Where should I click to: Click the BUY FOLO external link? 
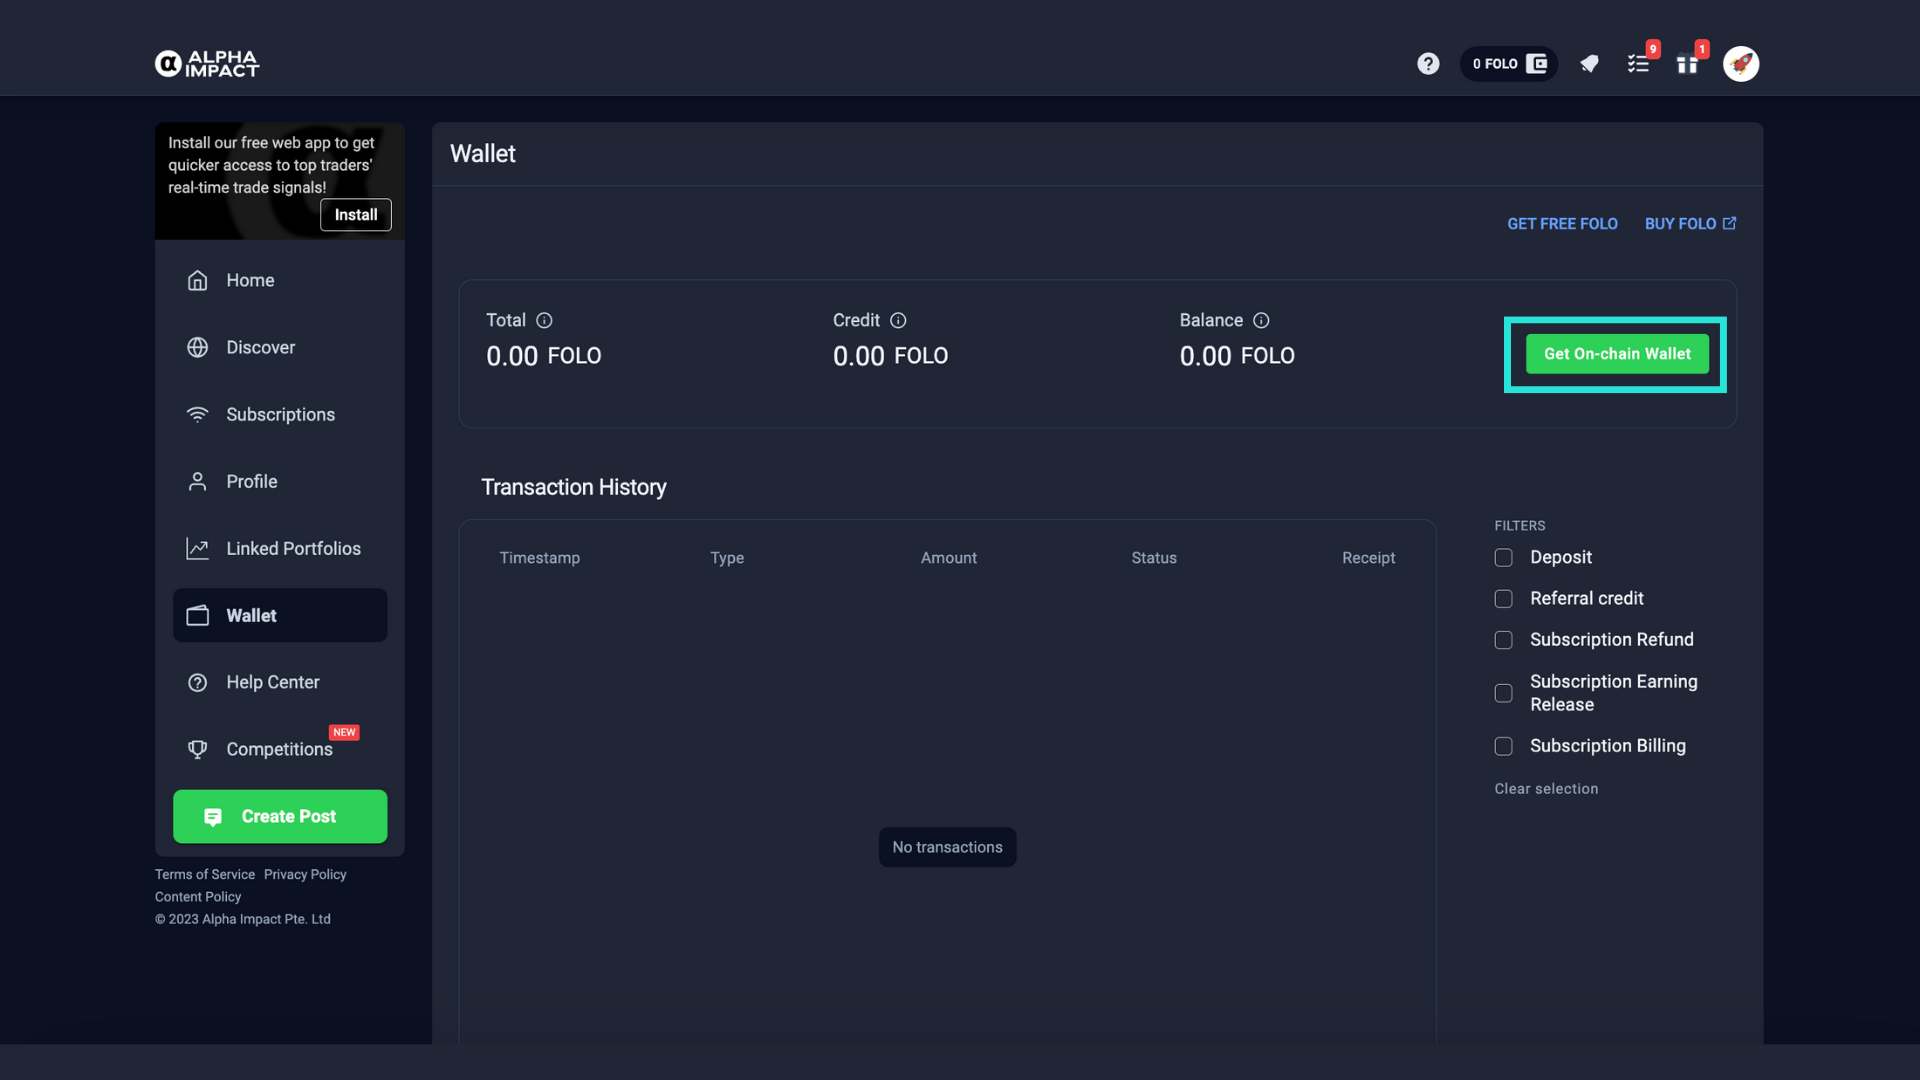[x=1690, y=224]
